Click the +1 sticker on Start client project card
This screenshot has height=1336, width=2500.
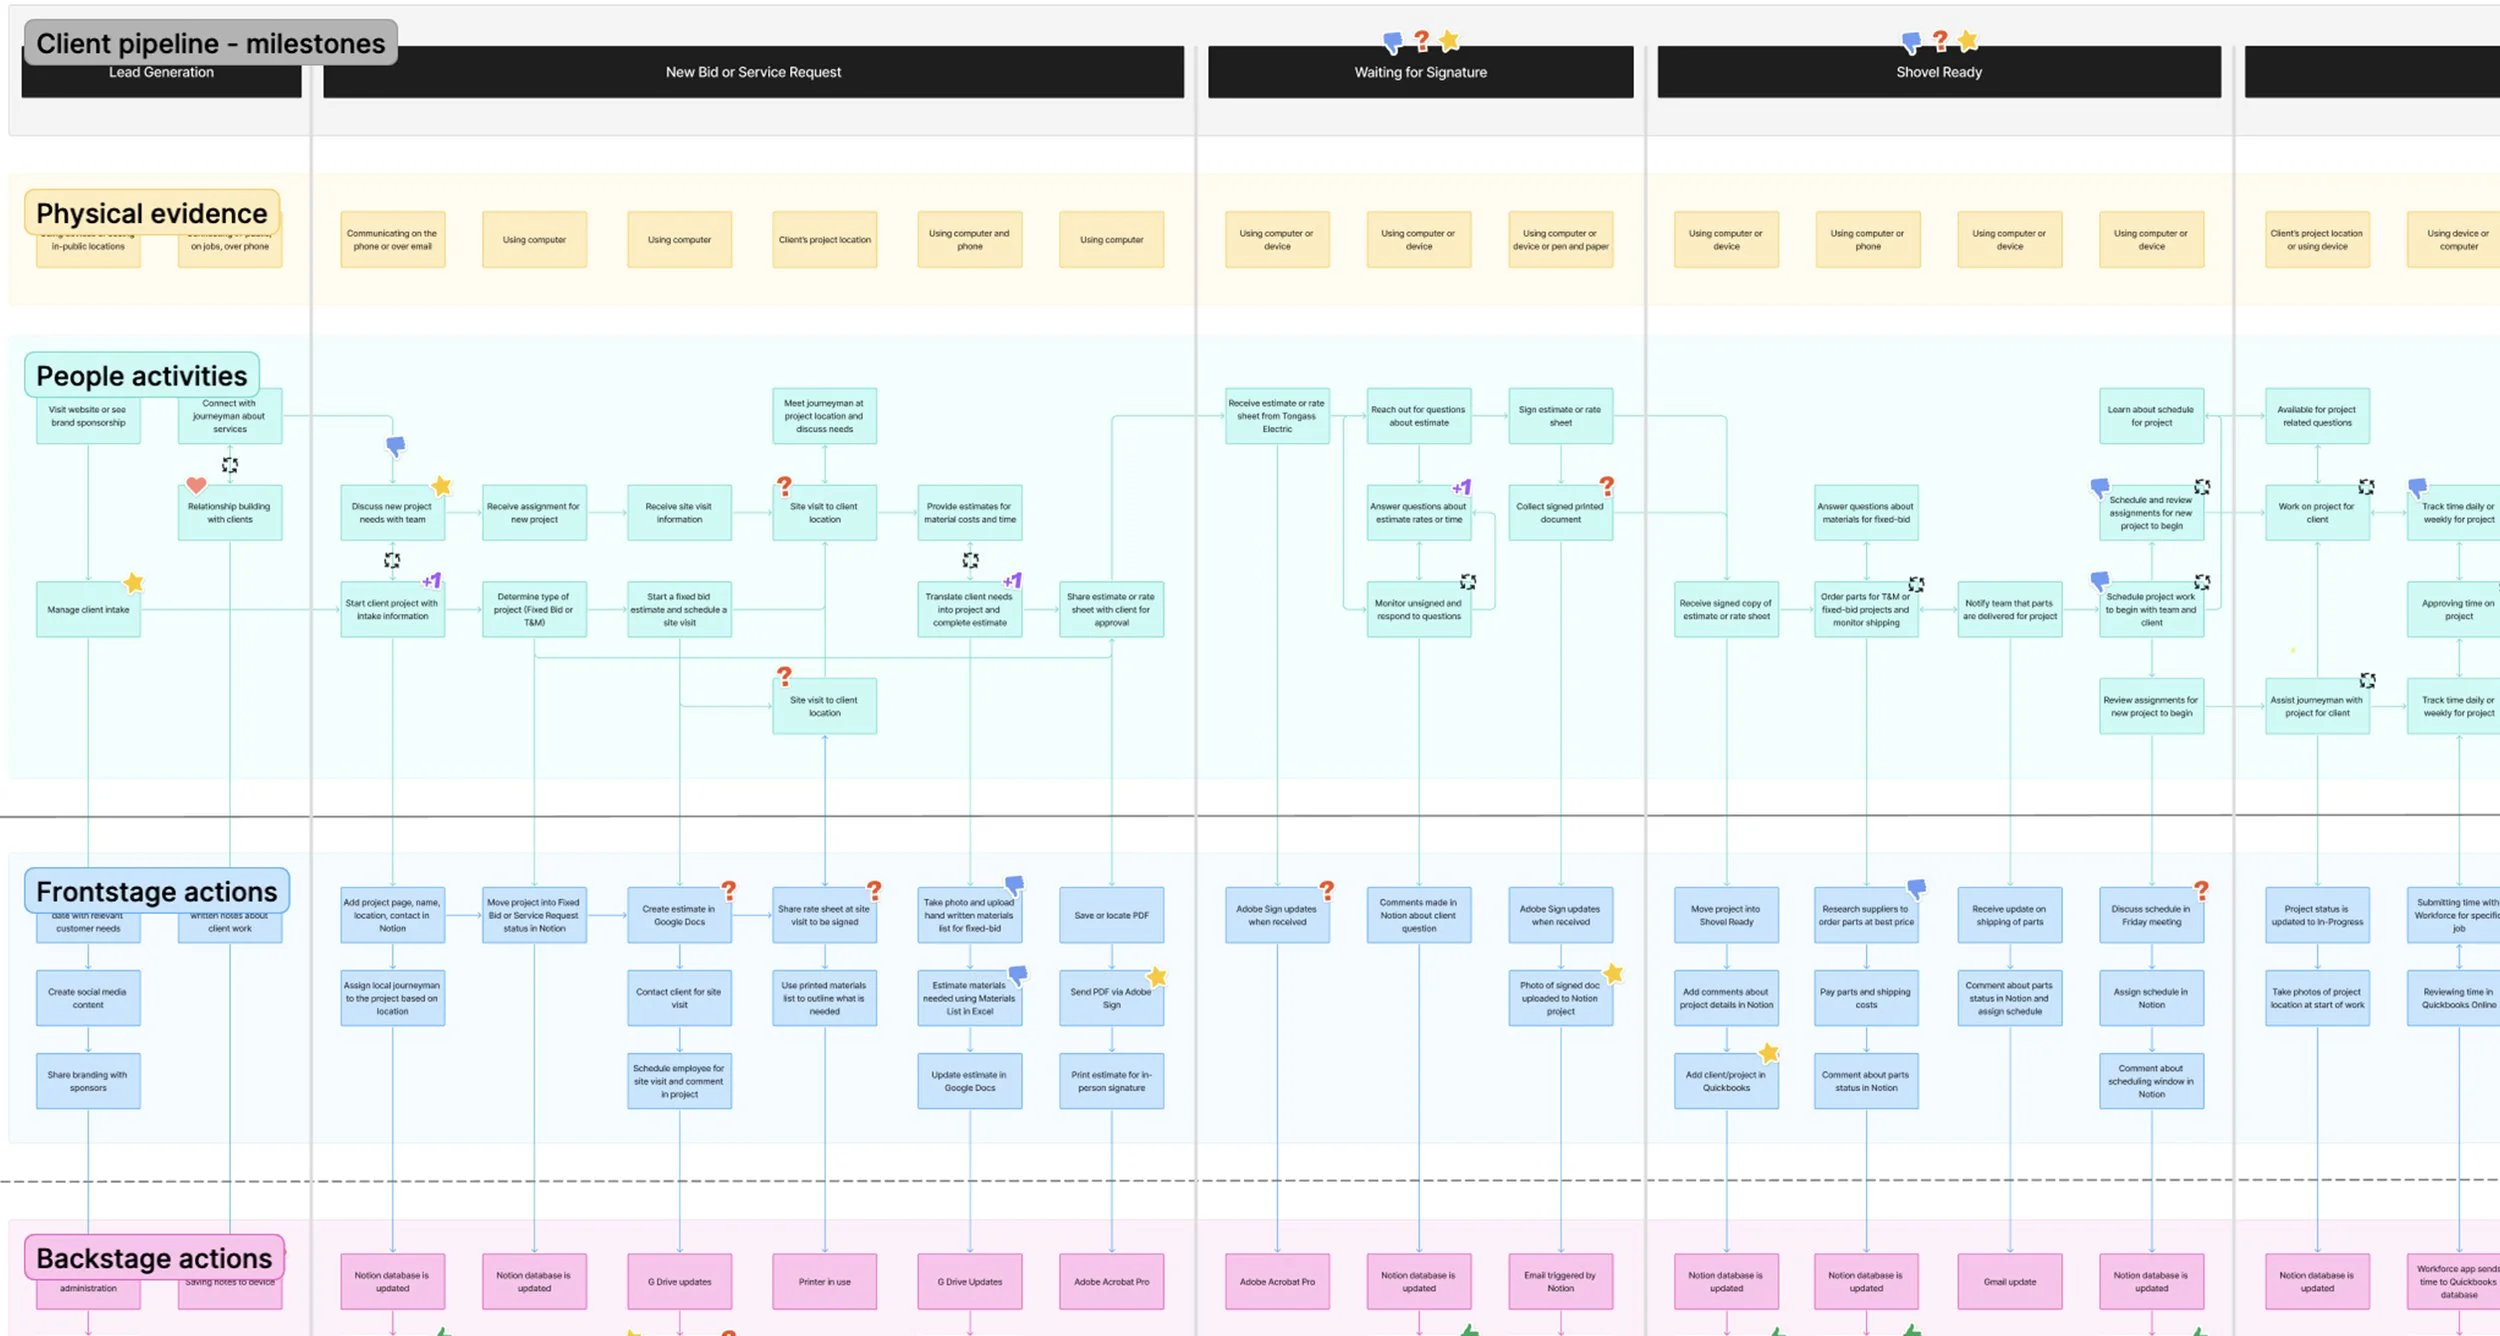431,580
